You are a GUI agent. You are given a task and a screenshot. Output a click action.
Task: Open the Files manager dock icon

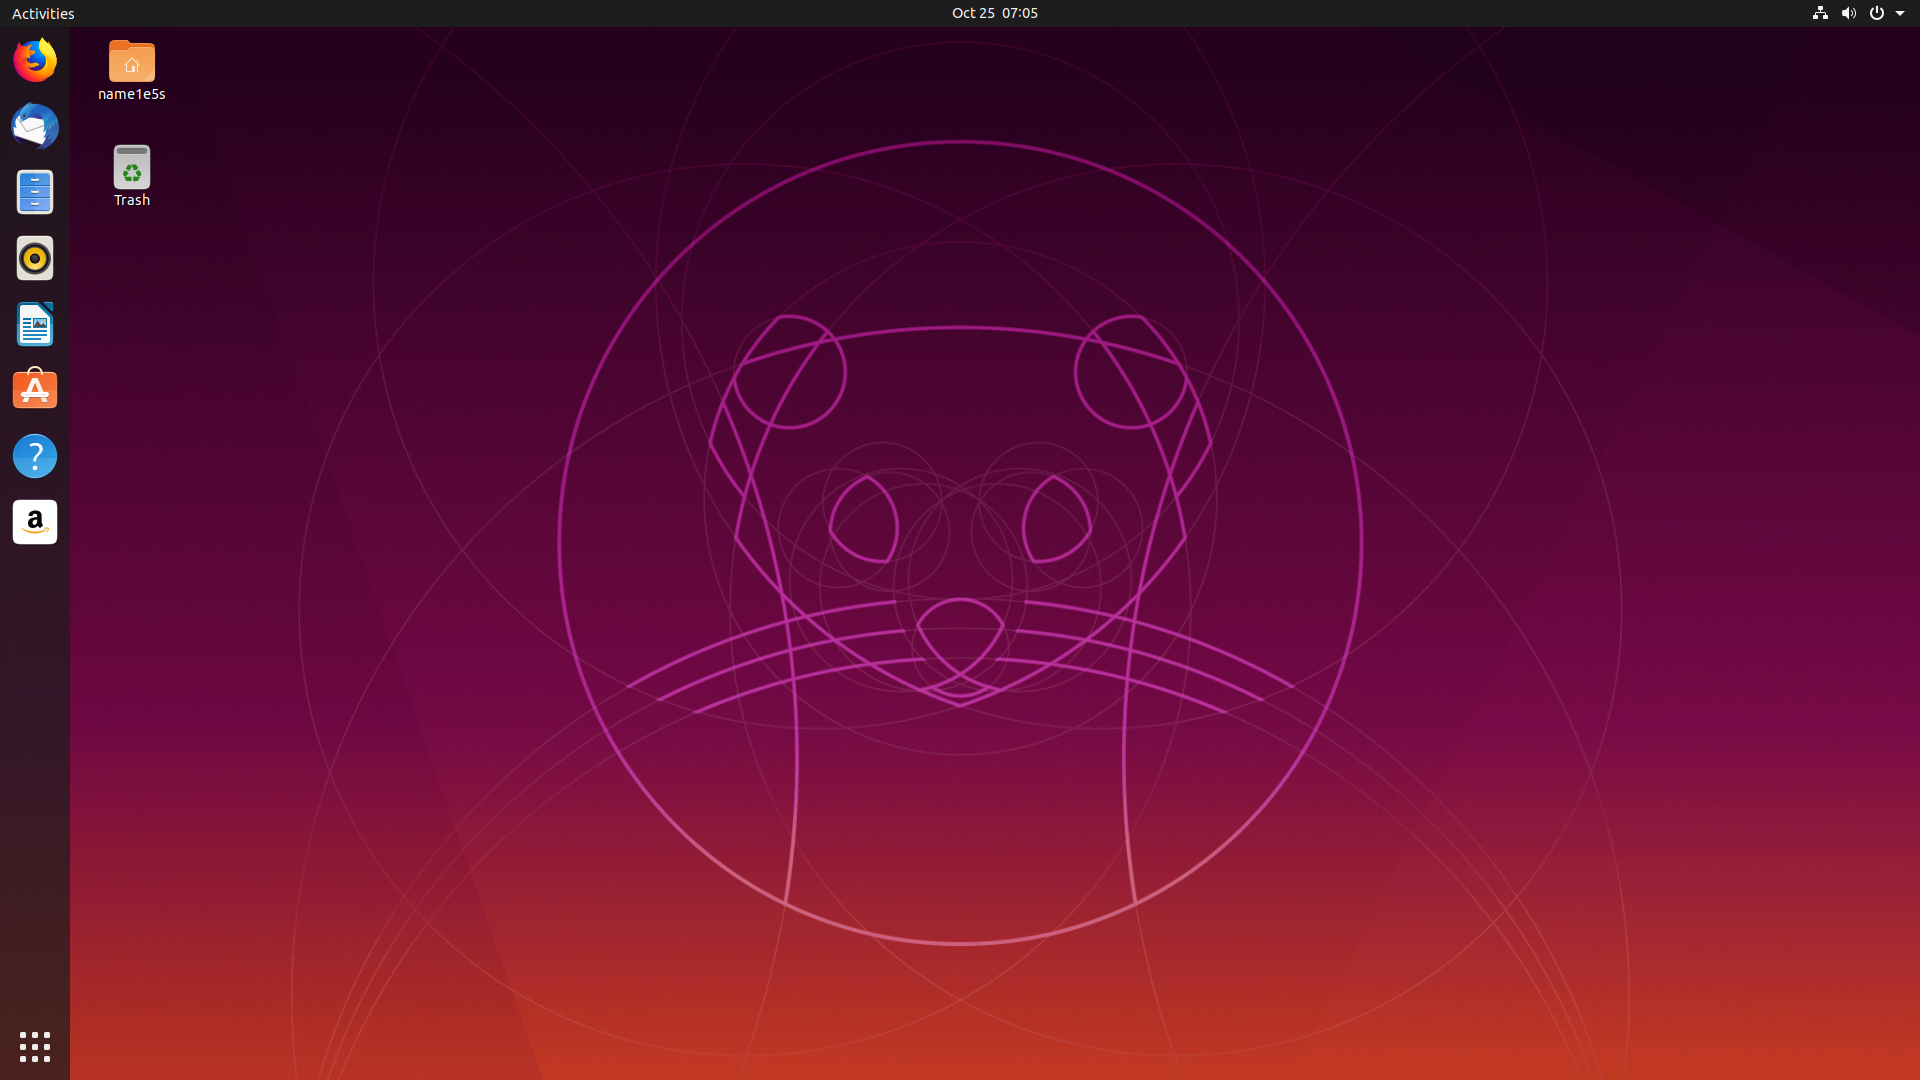point(35,192)
